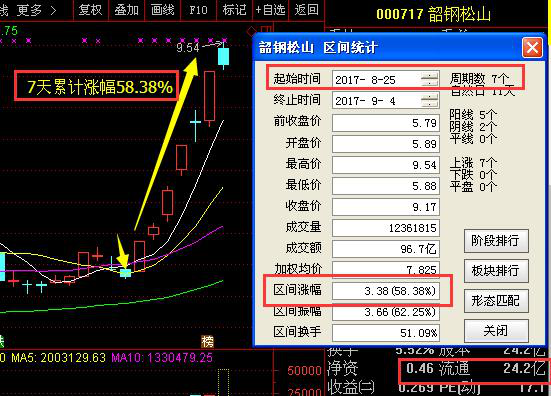Open 阶段排行 ranking
This screenshot has height=396, width=551.
click(496, 241)
